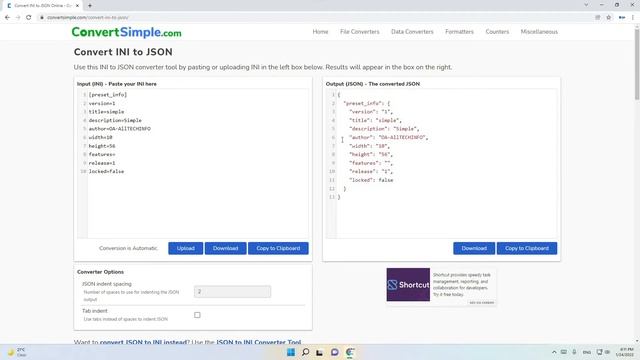
Task: Open taskbar Search icon
Action: coord(305,352)
